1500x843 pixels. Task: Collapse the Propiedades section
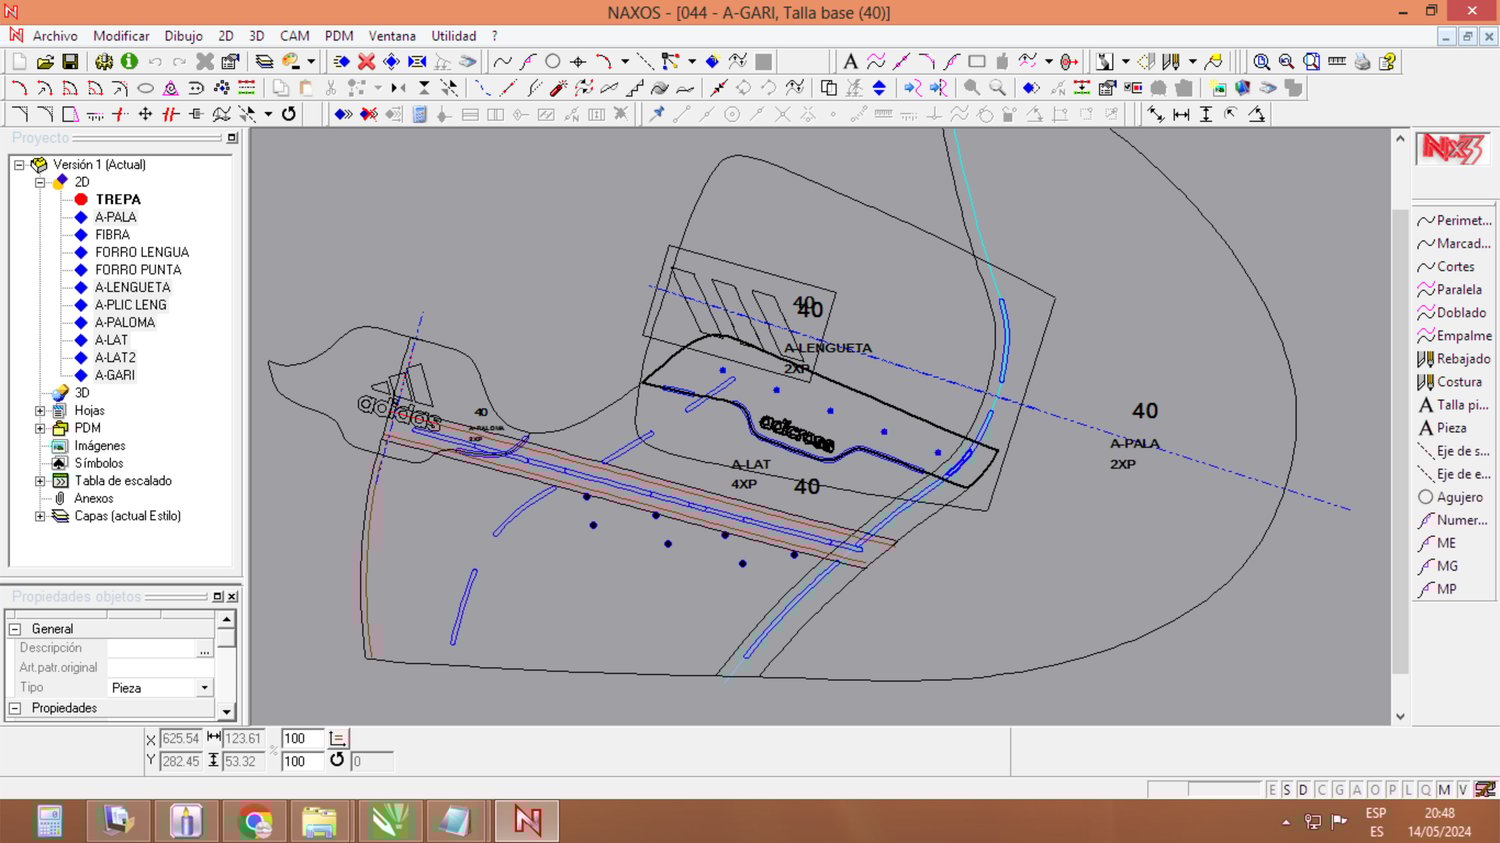tap(15, 708)
